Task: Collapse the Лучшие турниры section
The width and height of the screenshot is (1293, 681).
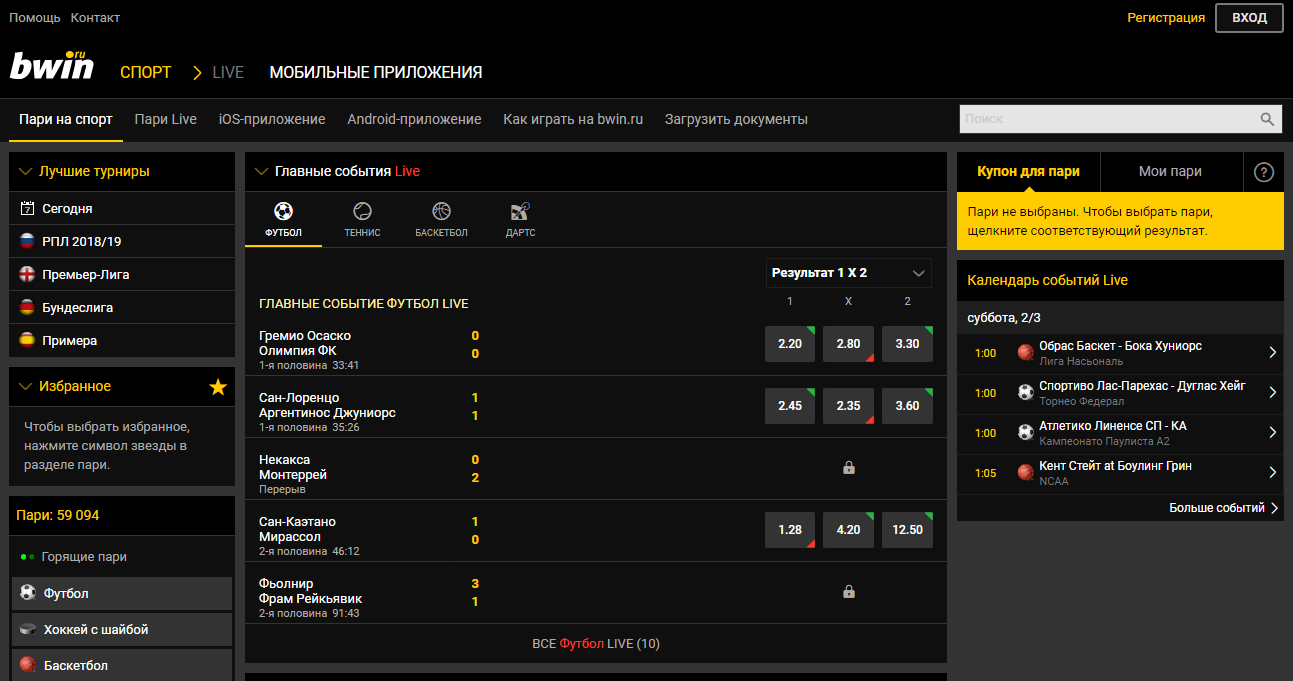Action: (x=26, y=171)
